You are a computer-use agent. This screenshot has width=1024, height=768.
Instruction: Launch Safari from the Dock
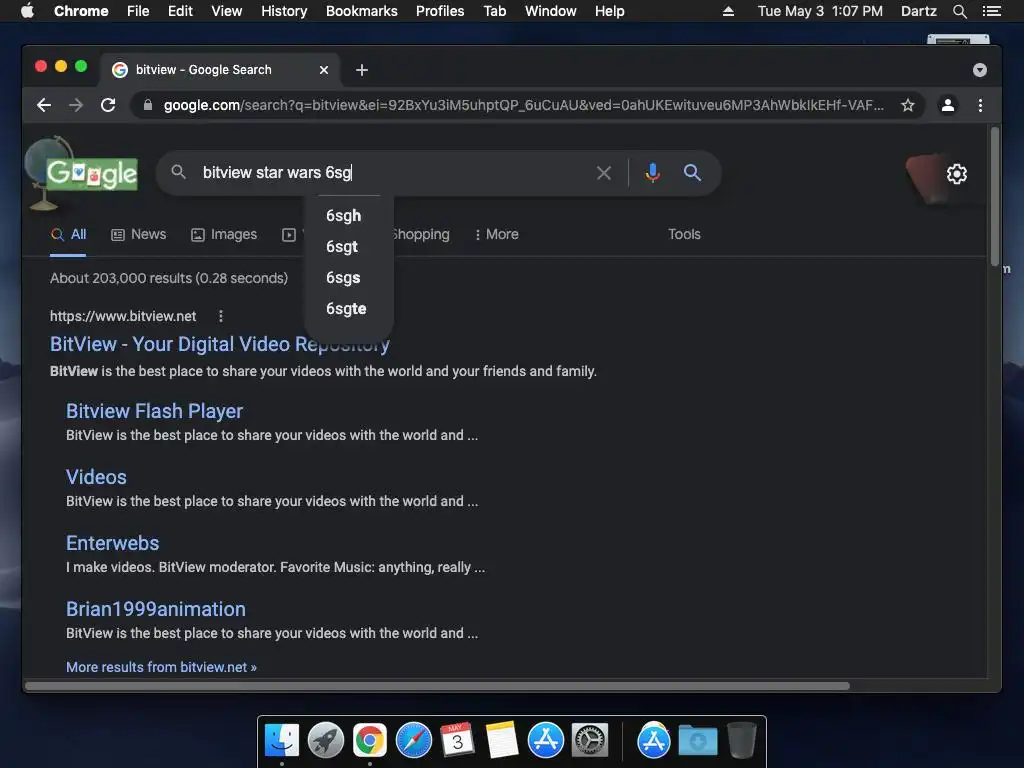414,740
